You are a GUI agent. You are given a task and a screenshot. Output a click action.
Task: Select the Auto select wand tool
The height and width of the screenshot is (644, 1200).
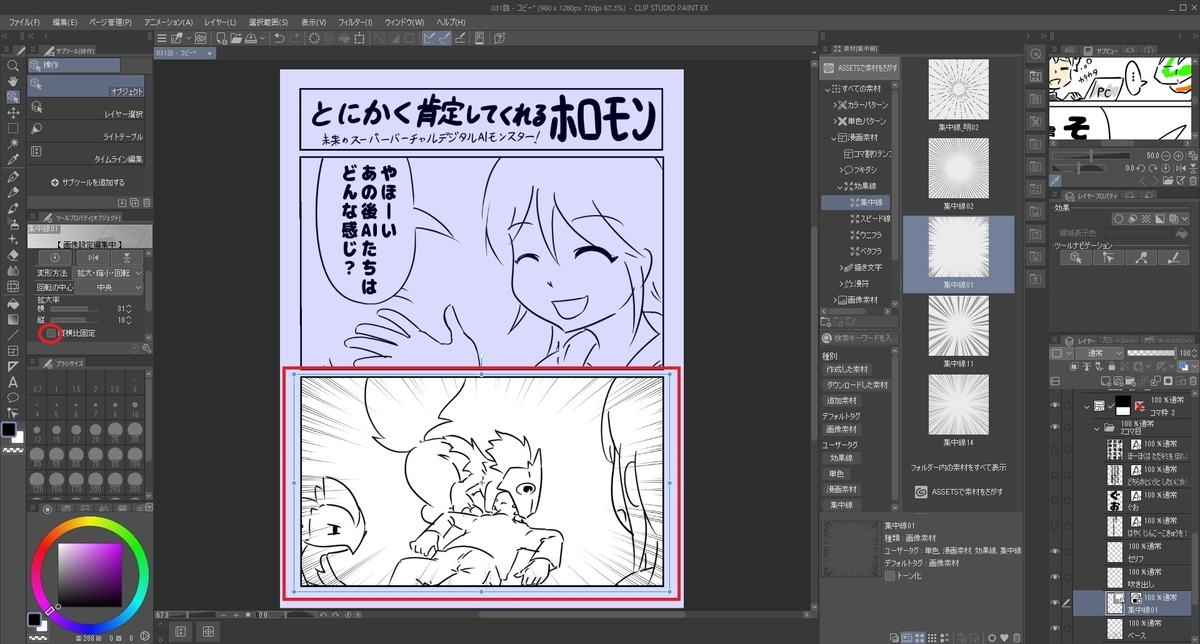coord(12,144)
